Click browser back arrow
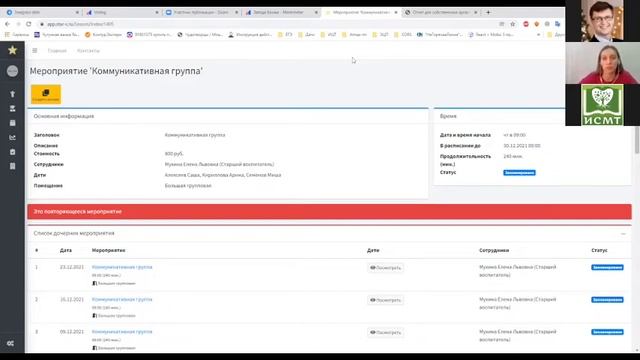640x360 pixels. point(7,24)
